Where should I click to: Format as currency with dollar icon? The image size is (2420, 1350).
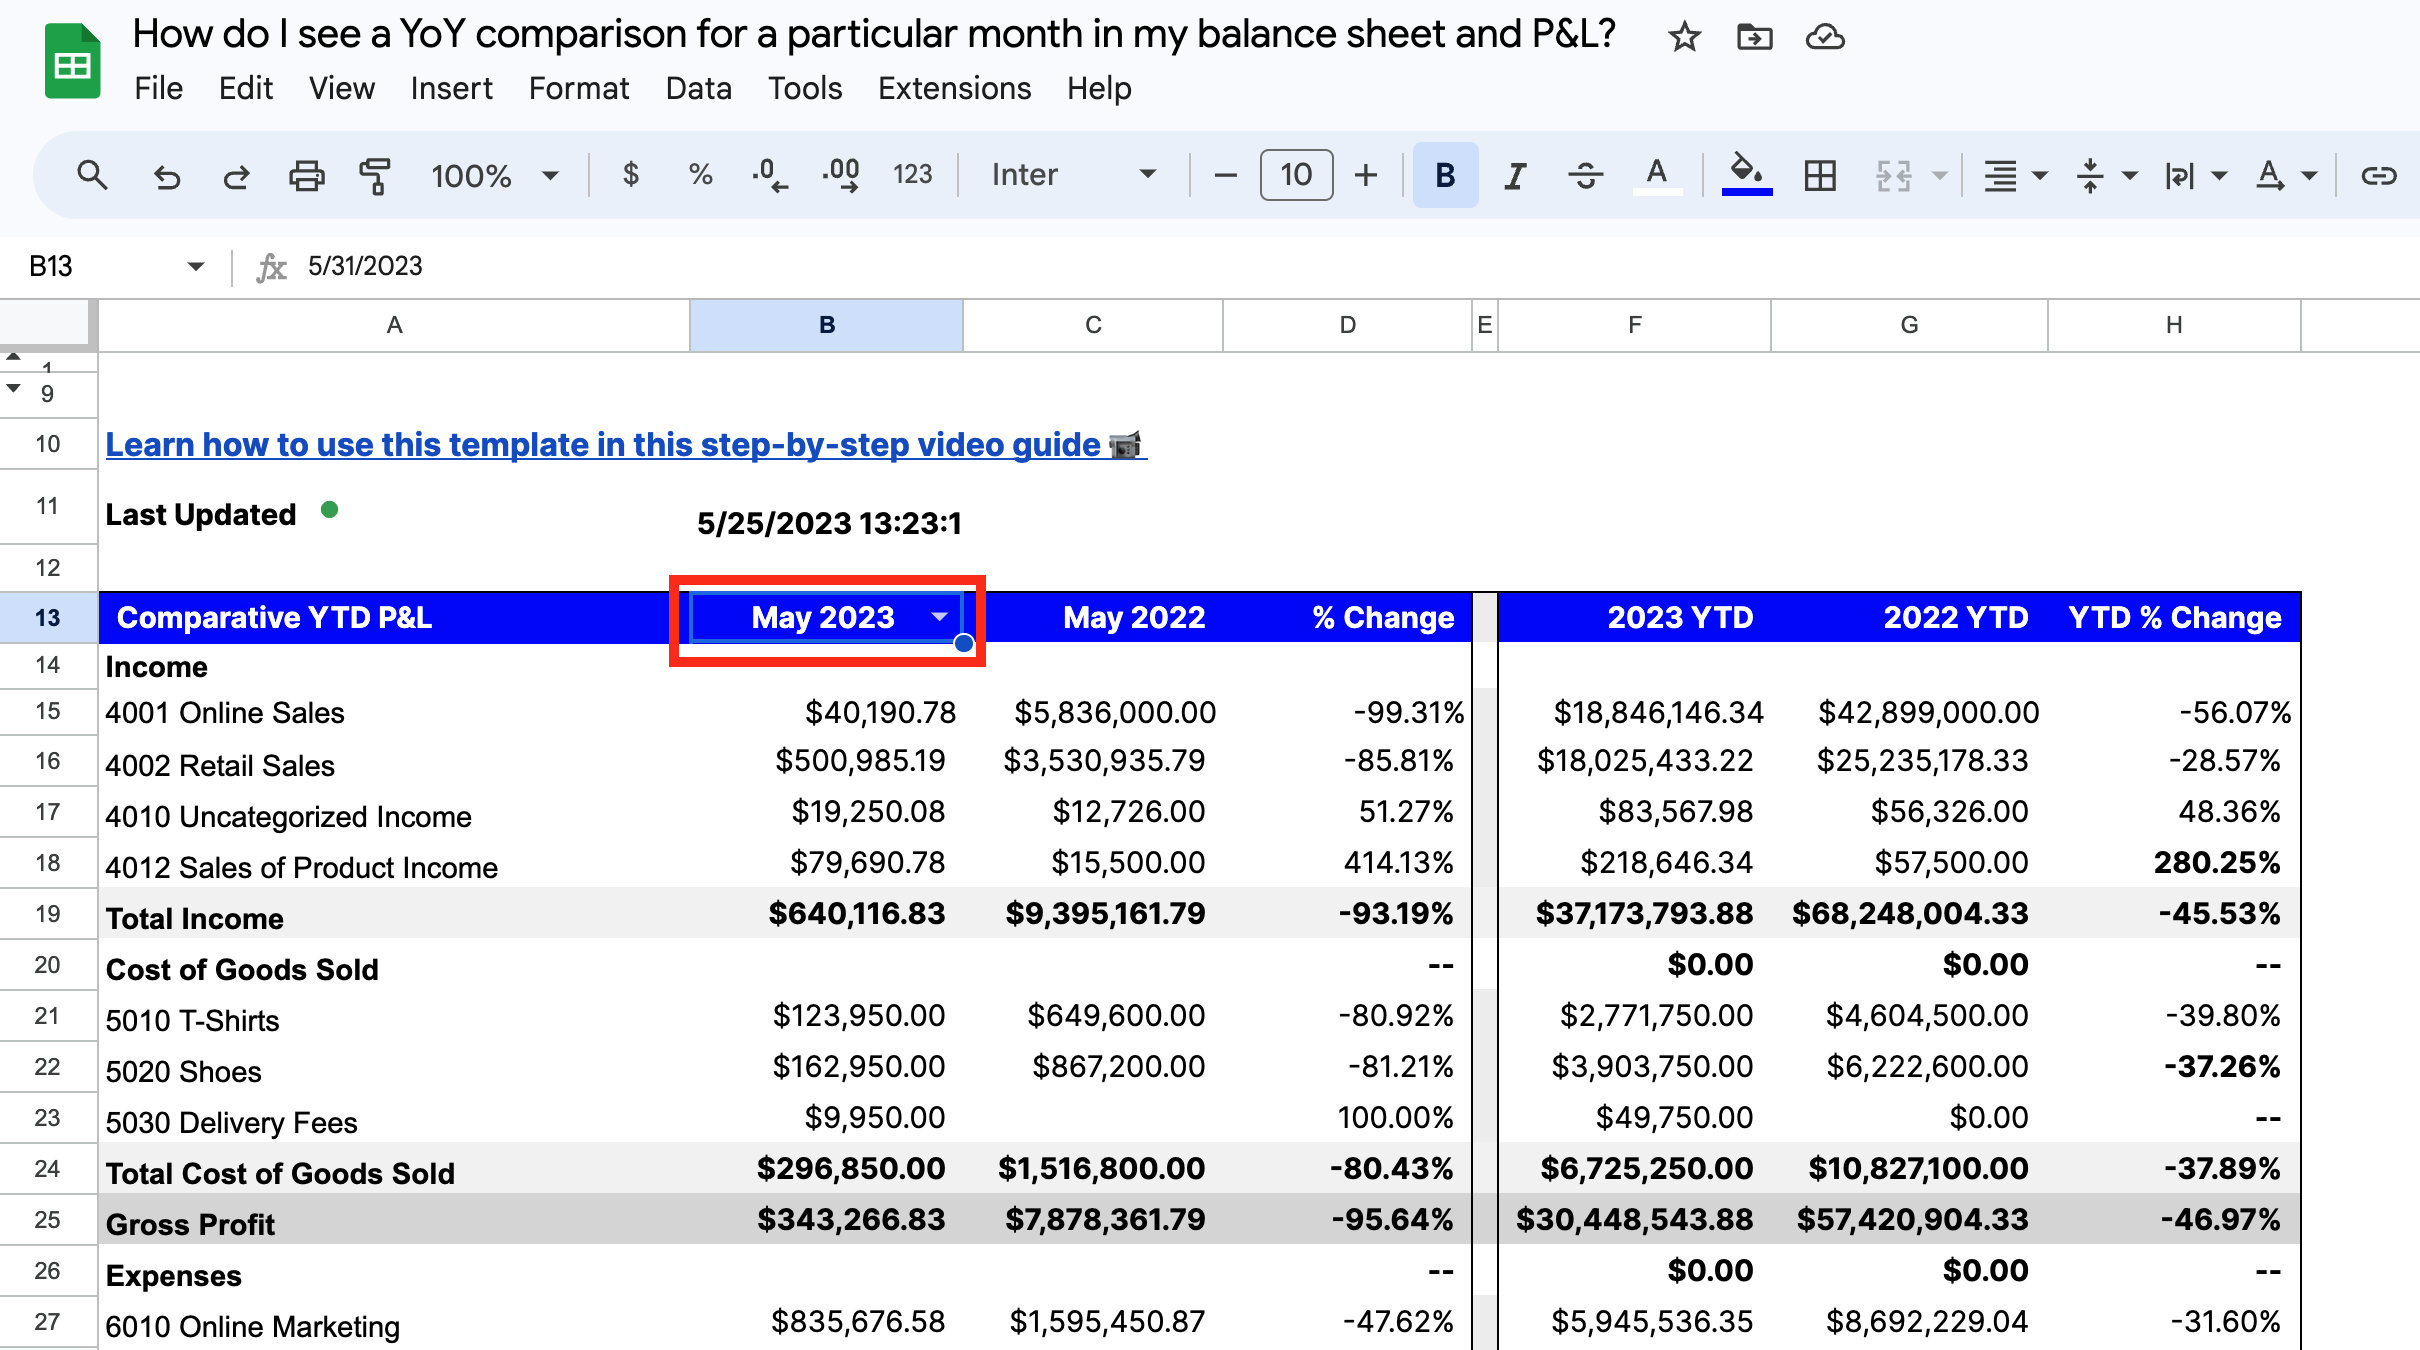tap(630, 175)
